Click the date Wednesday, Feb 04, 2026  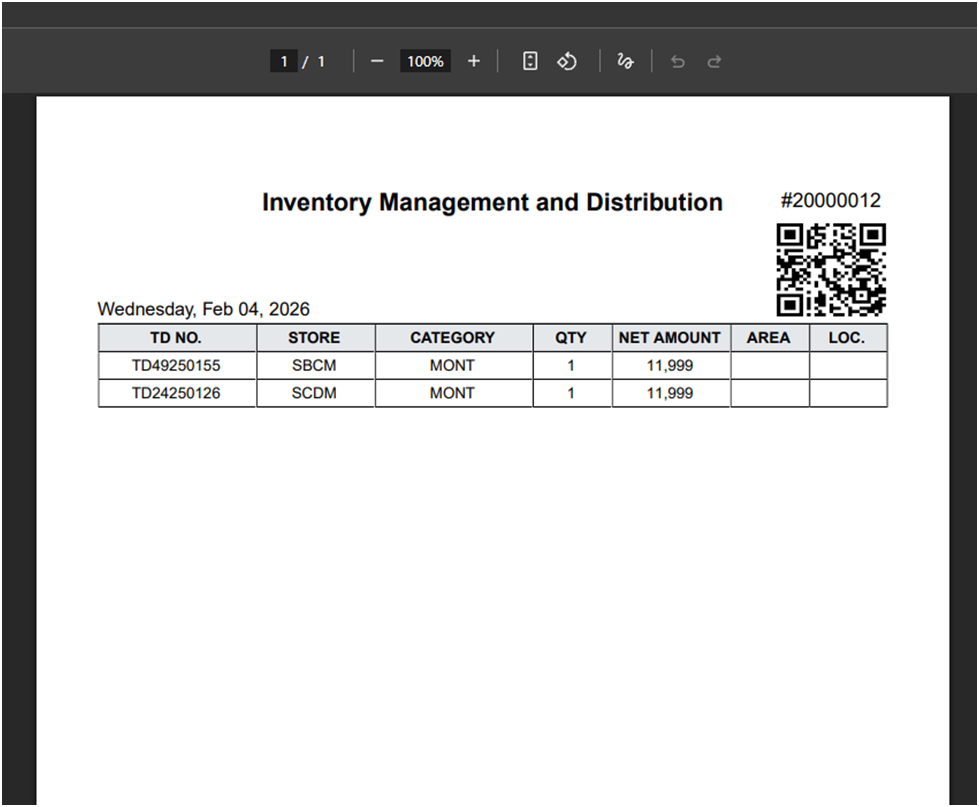click(x=203, y=310)
